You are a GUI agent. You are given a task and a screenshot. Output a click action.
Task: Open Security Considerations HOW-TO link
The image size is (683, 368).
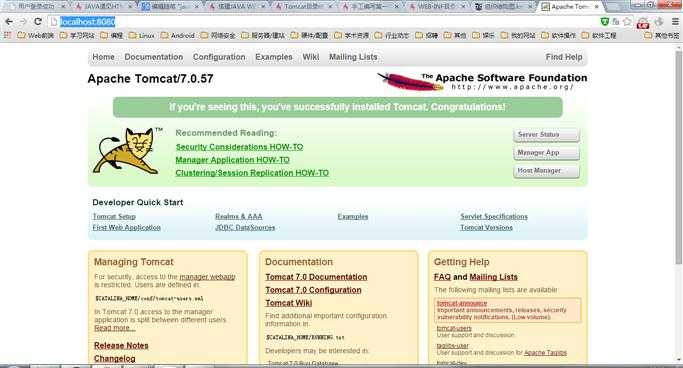coord(239,147)
